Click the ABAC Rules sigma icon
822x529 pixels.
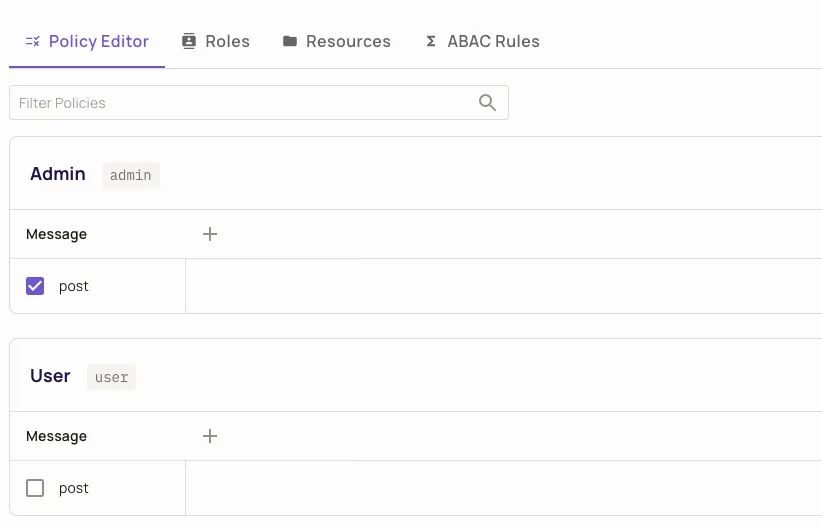[431, 42]
